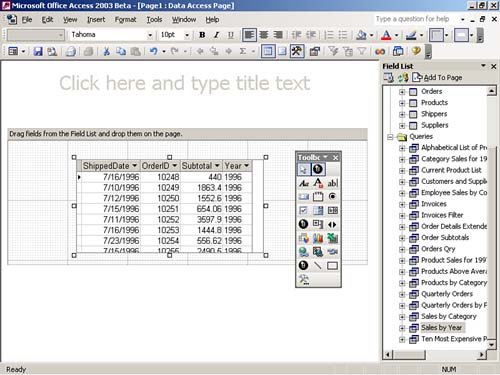This screenshot has width=500, height=375.
Task: Apply the Fill/Back Color swatch
Action: click(361, 35)
